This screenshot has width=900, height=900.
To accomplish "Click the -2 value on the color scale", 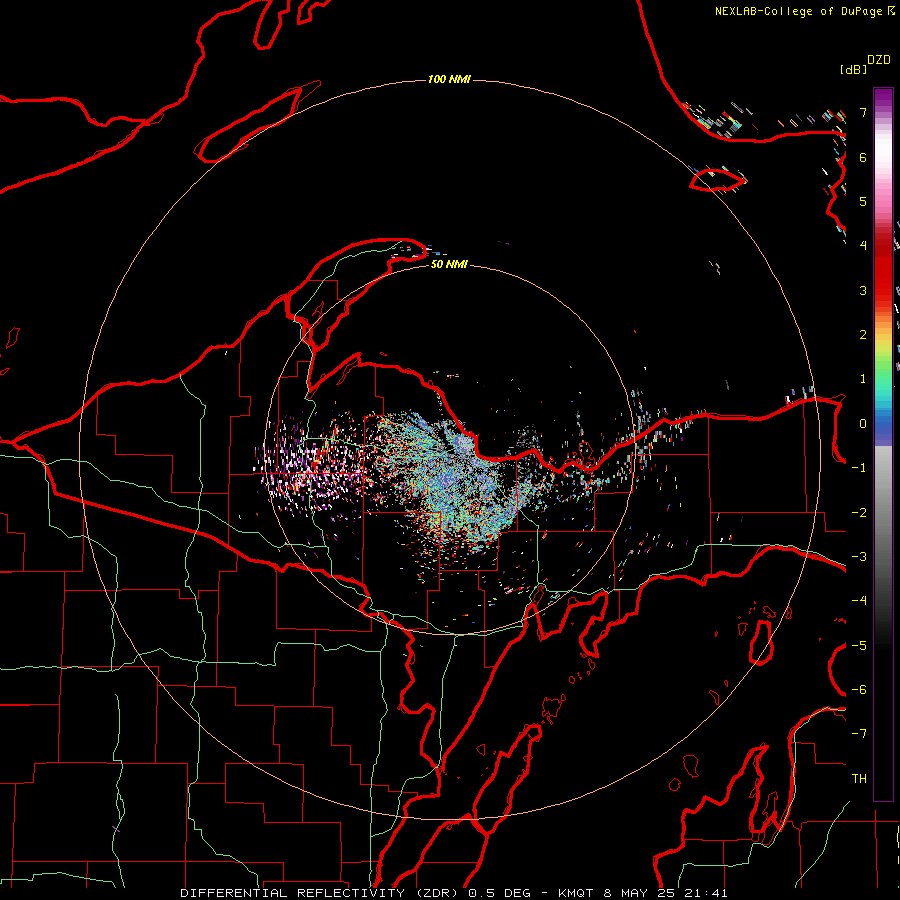I will [x=859, y=513].
